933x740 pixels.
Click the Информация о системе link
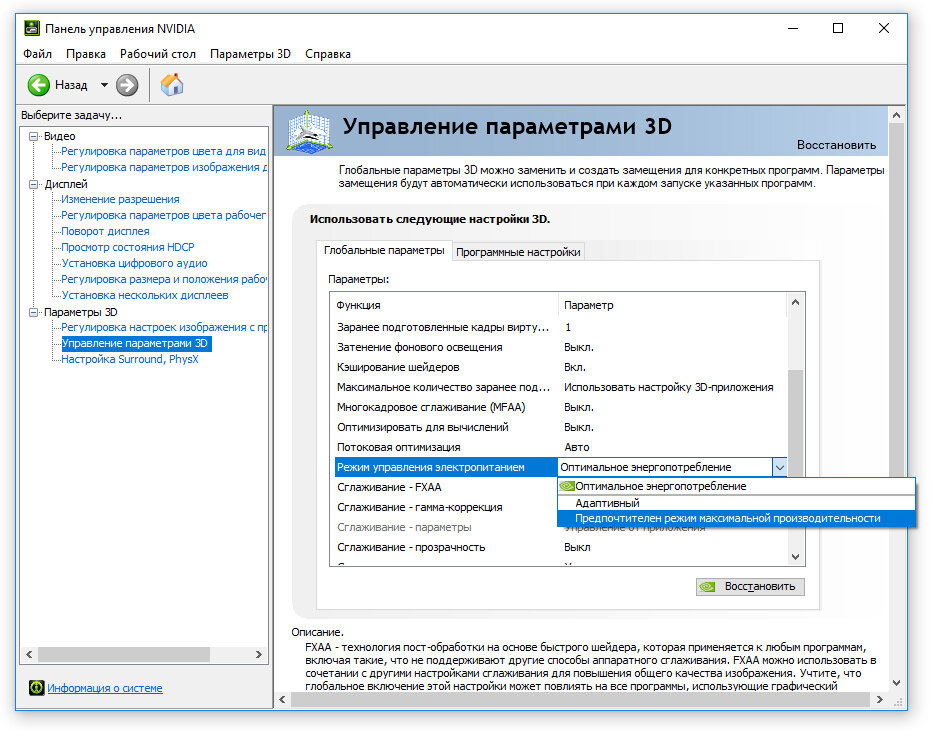click(x=105, y=688)
